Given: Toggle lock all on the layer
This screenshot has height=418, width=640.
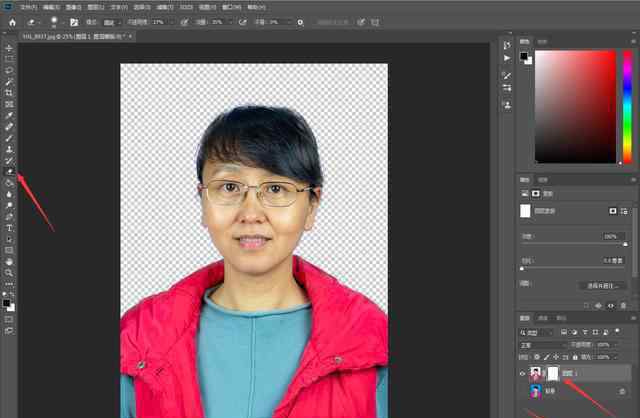Looking at the screenshot, I should pyautogui.click(x=575, y=357).
